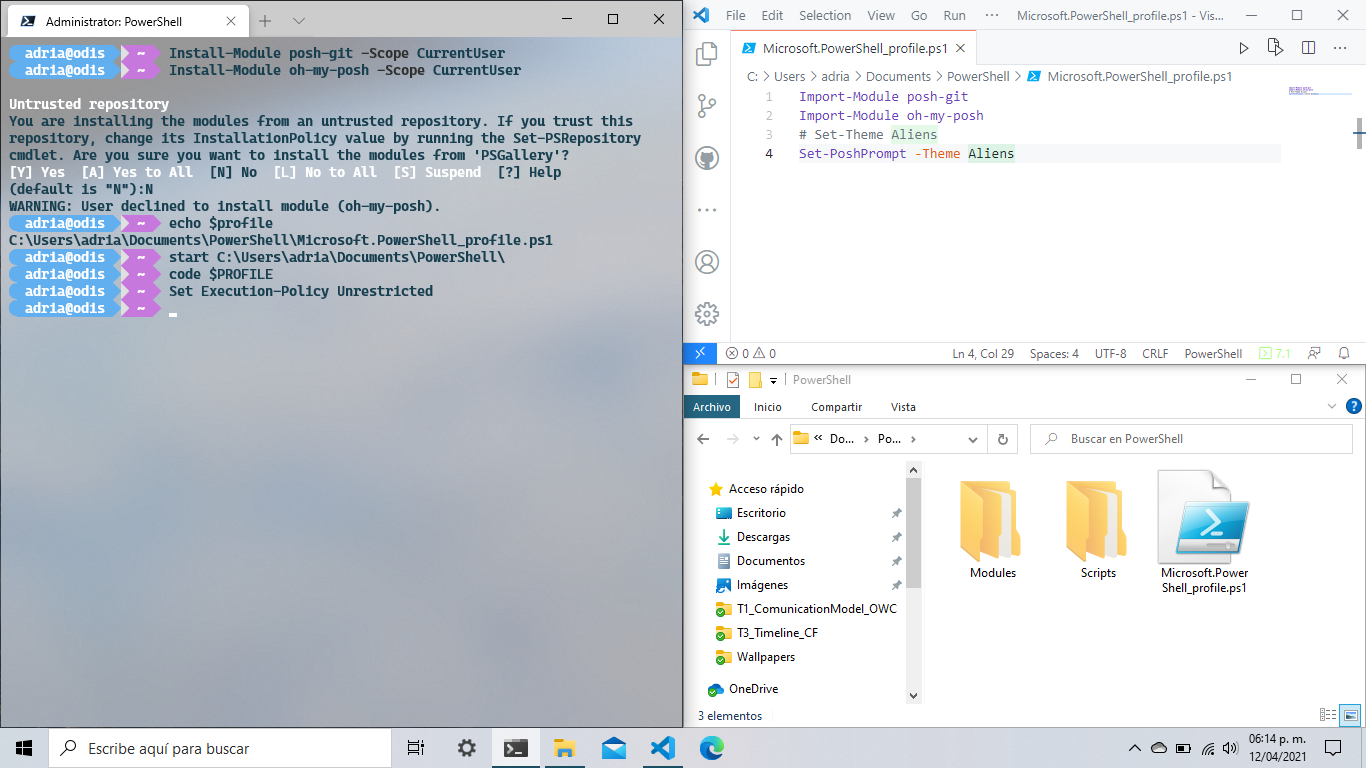1366x768 pixels.
Task: Open the Compartir ribbon tab
Action: coord(836,407)
